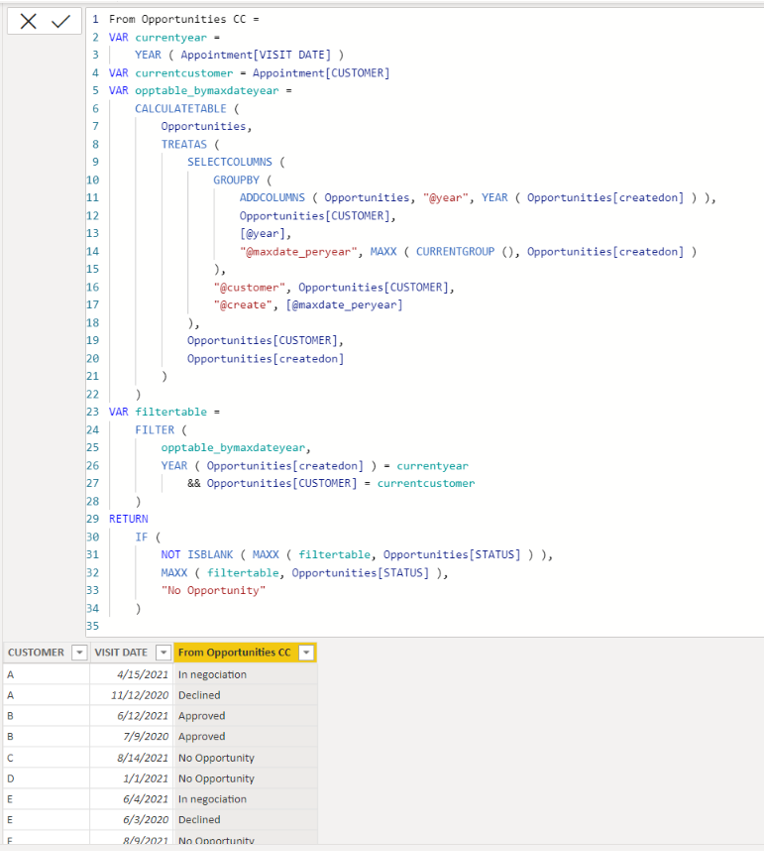764x851 pixels.
Task: Click ISBLANK function on line 31
Action: pos(210,555)
